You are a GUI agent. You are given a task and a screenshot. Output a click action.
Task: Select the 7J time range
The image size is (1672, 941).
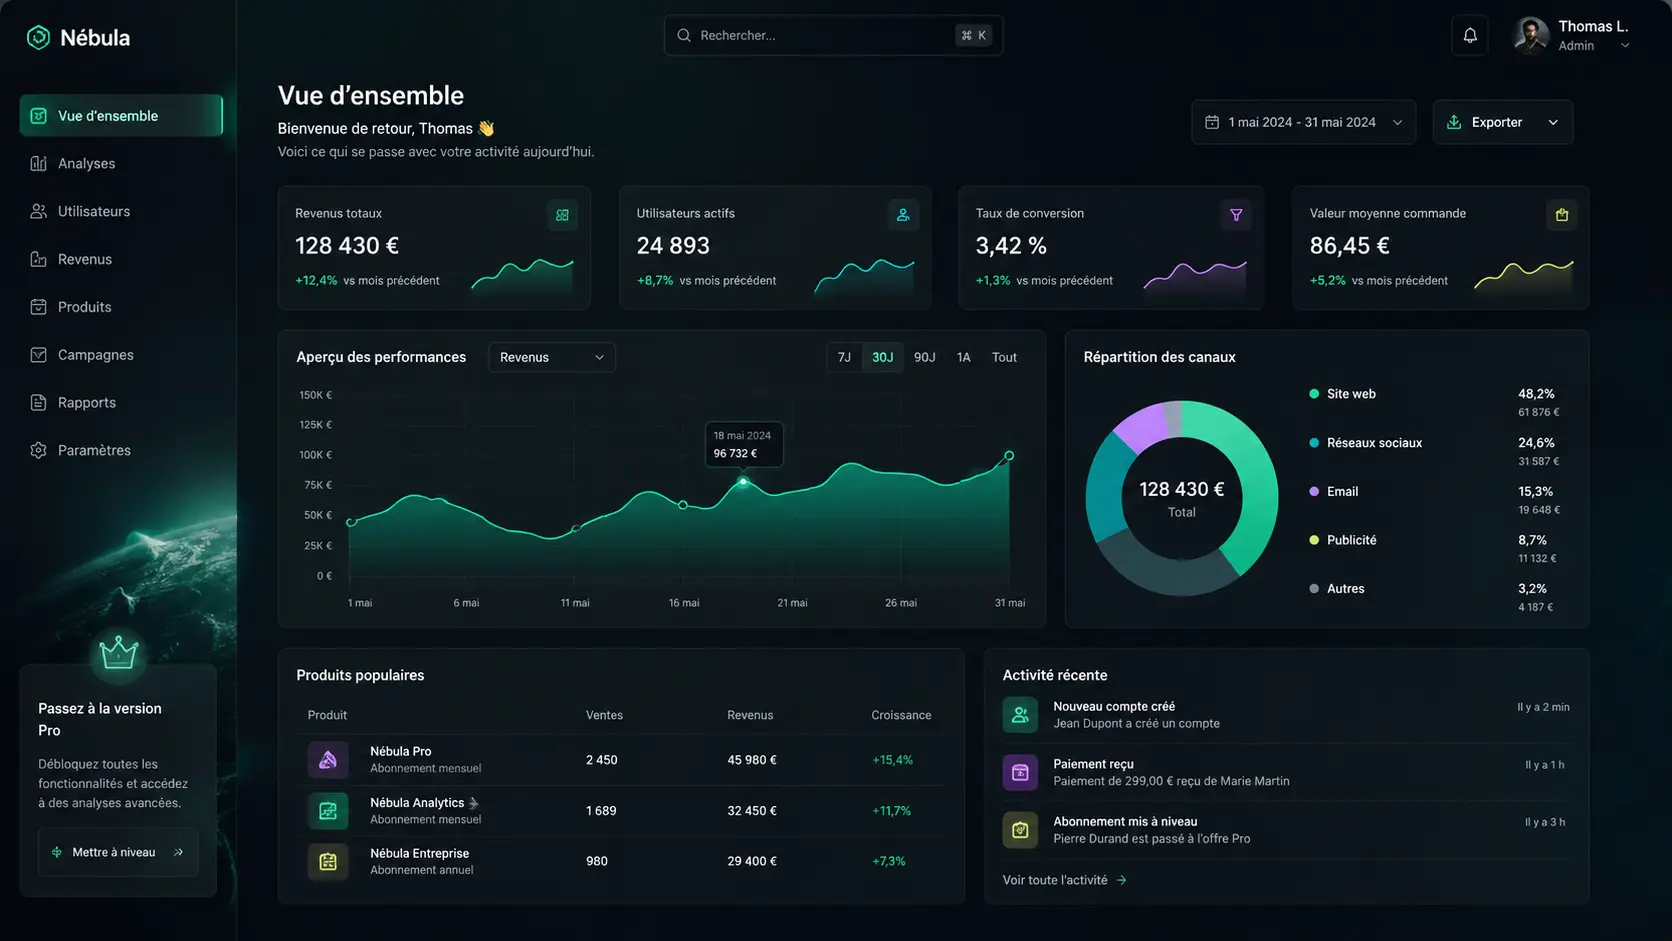click(x=844, y=357)
